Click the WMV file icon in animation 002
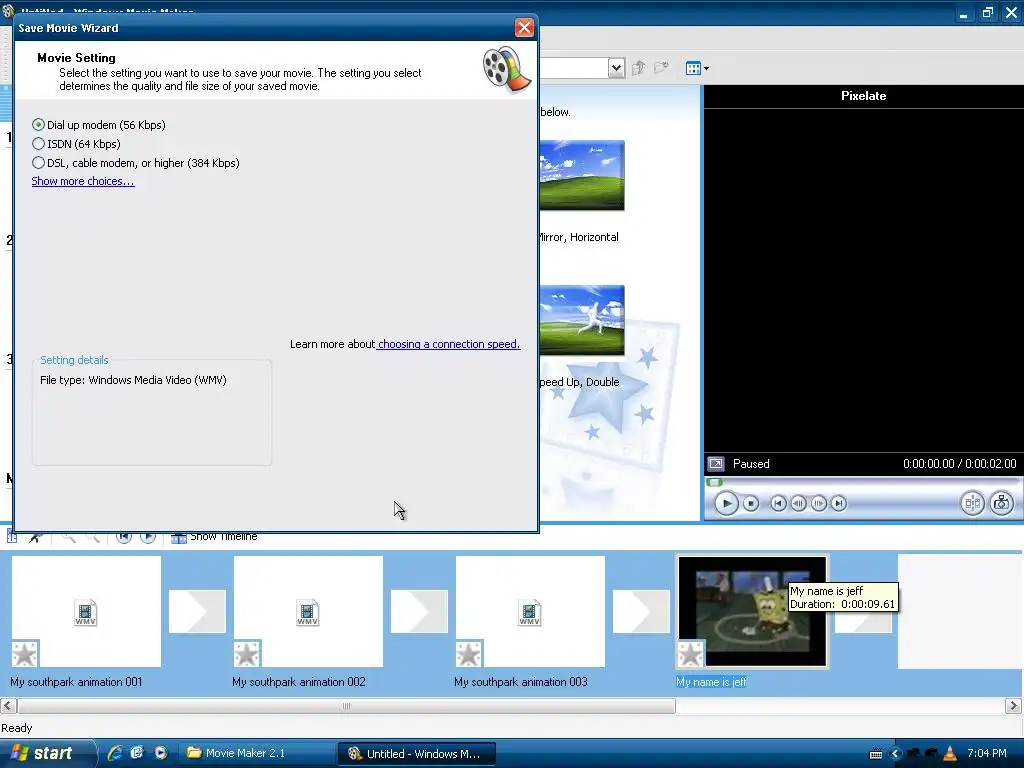 point(308,613)
